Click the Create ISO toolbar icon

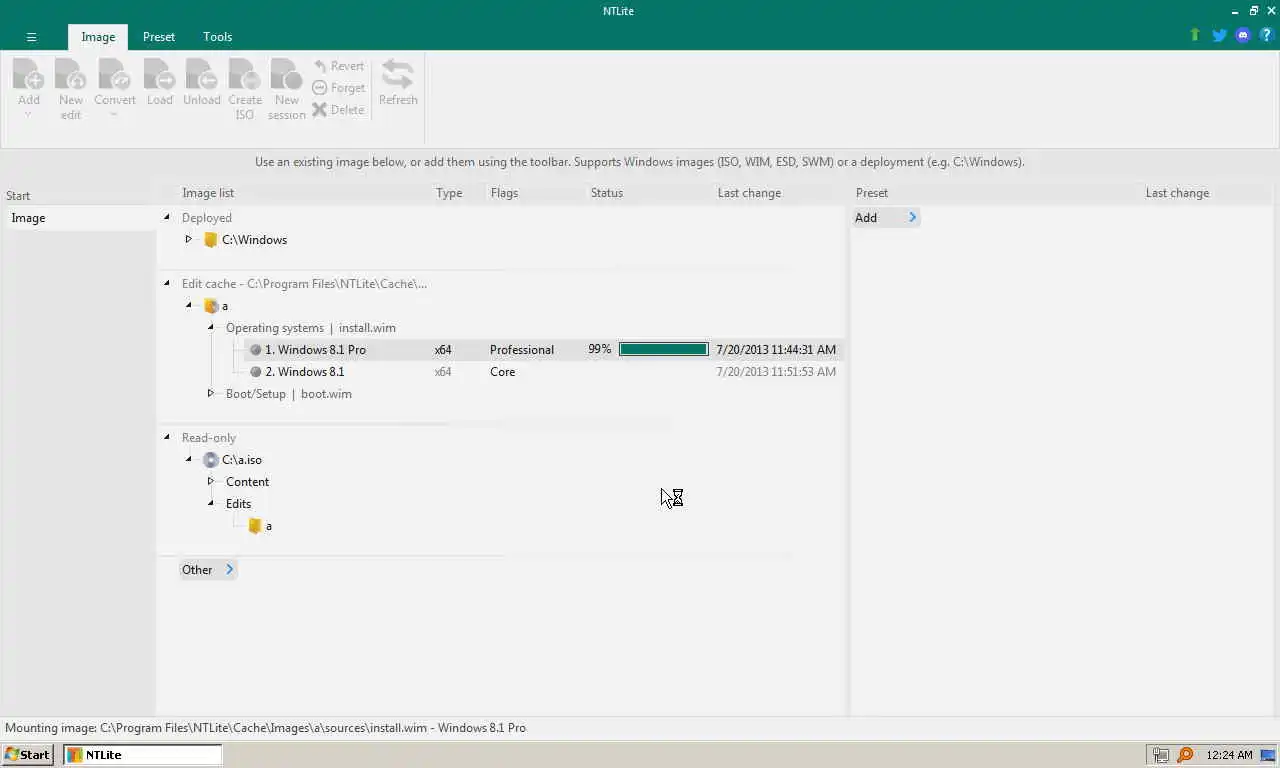point(245,75)
